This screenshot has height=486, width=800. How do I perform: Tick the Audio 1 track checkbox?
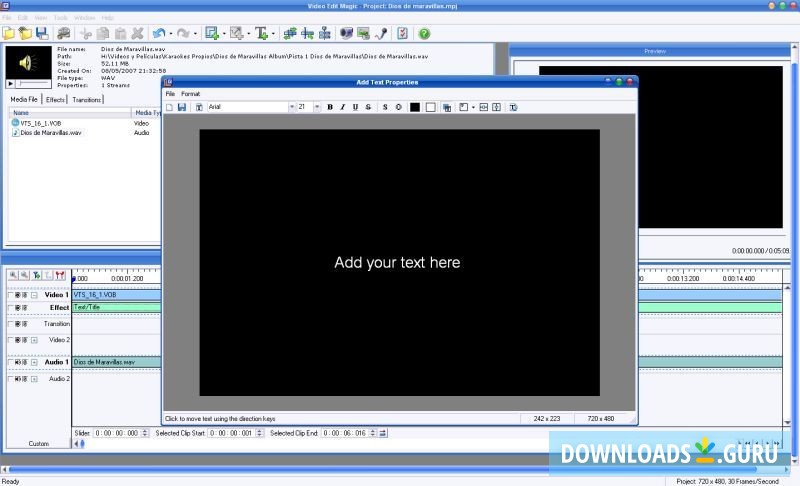pyautogui.click(x=10, y=362)
